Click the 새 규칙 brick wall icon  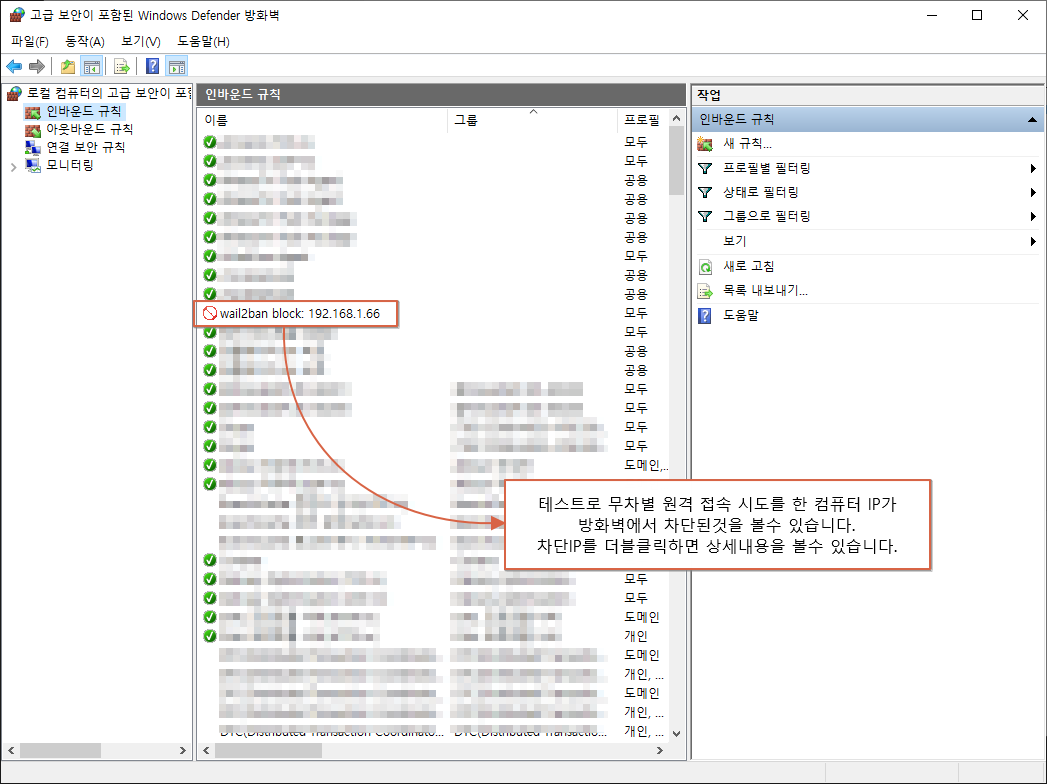[705, 144]
